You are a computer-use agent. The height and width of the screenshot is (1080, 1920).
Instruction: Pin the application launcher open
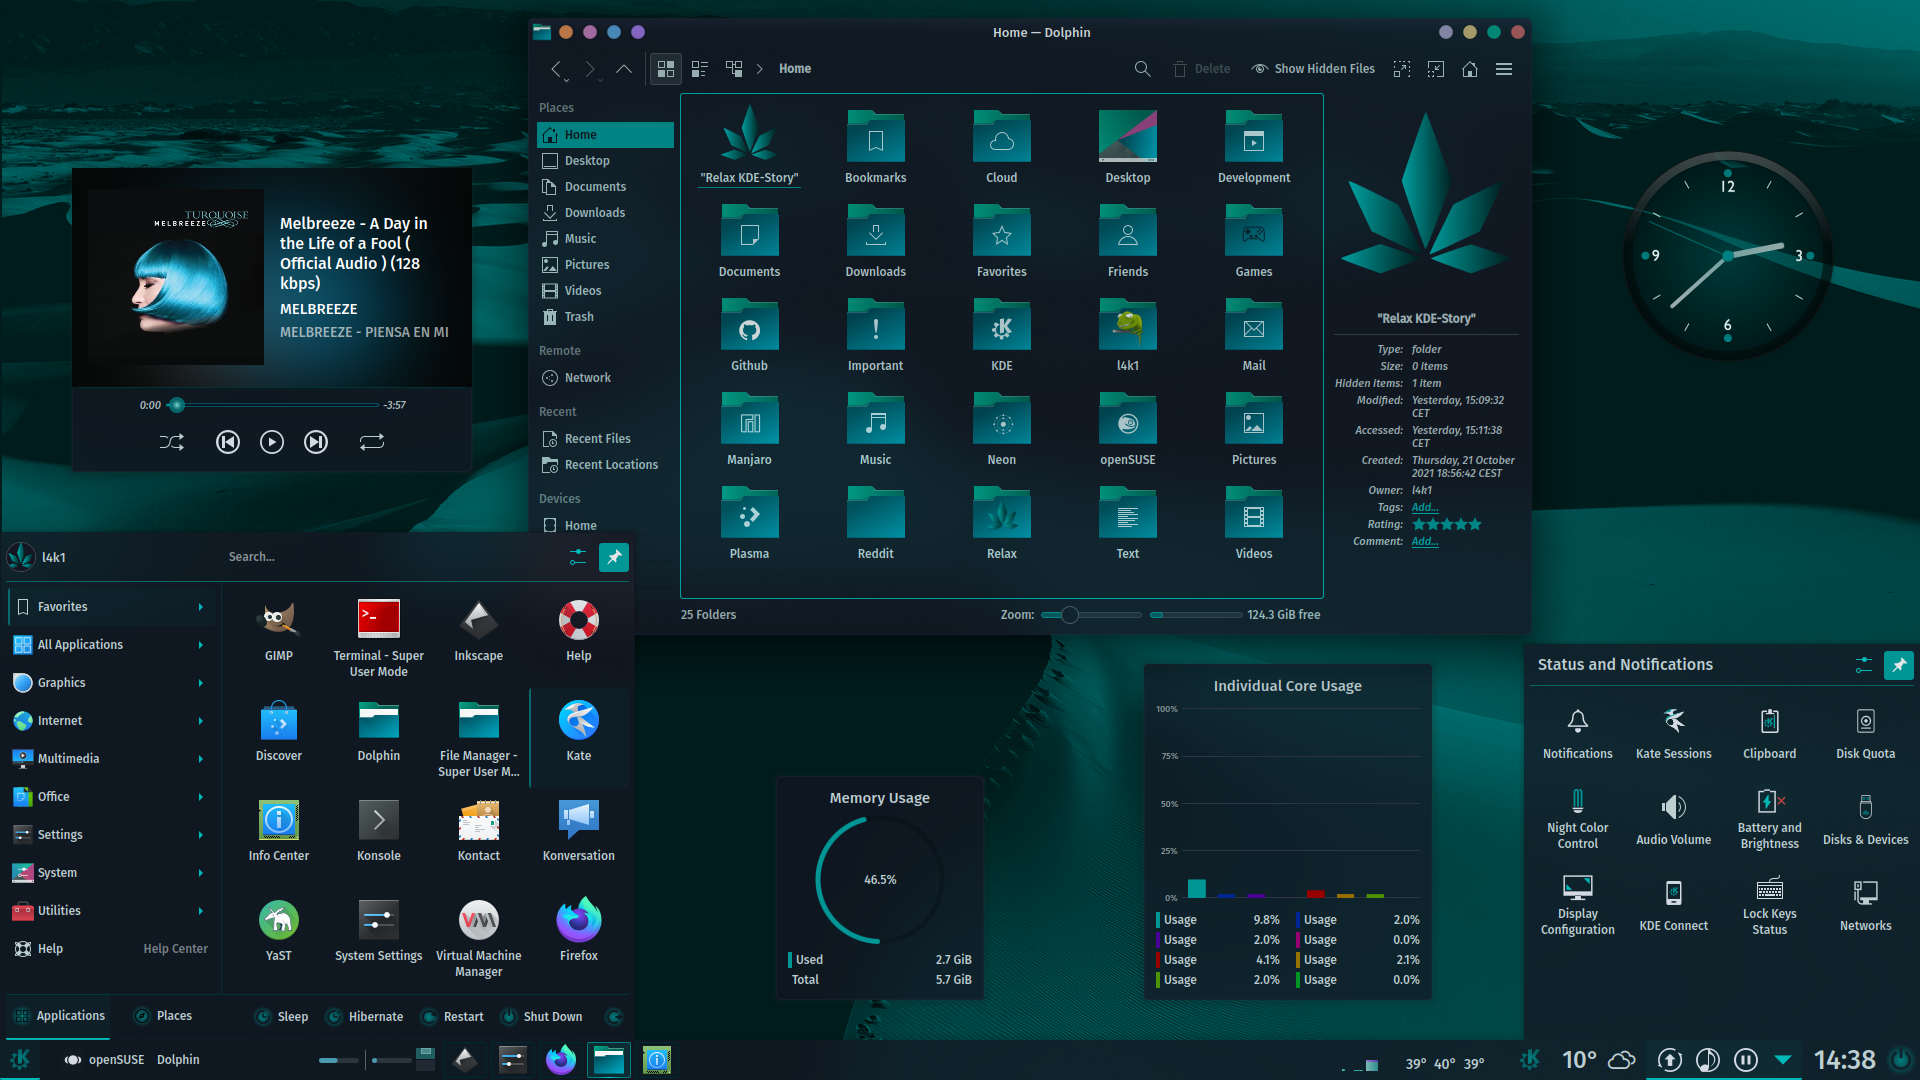[614, 557]
